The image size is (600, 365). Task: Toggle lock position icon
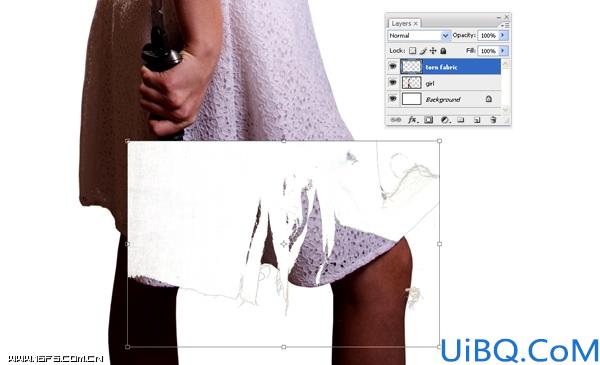(x=433, y=51)
